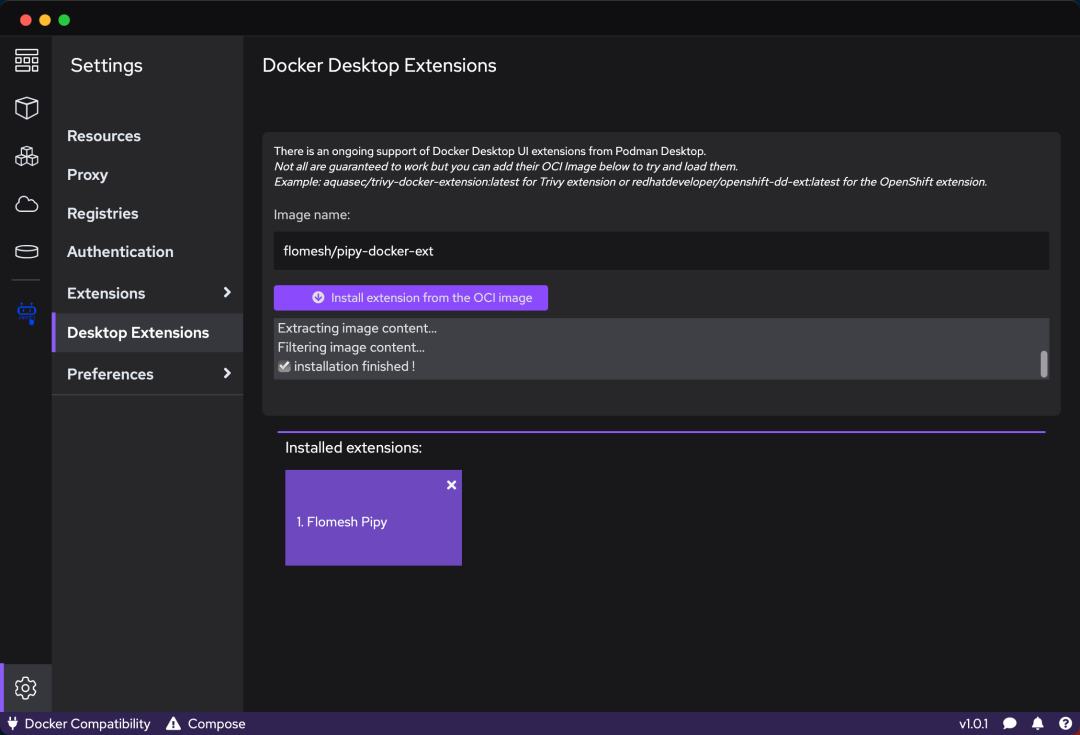The width and height of the screenshot is (1080, 735).
Task: Switch to the Resources settings page
Action: pos(104,136)
